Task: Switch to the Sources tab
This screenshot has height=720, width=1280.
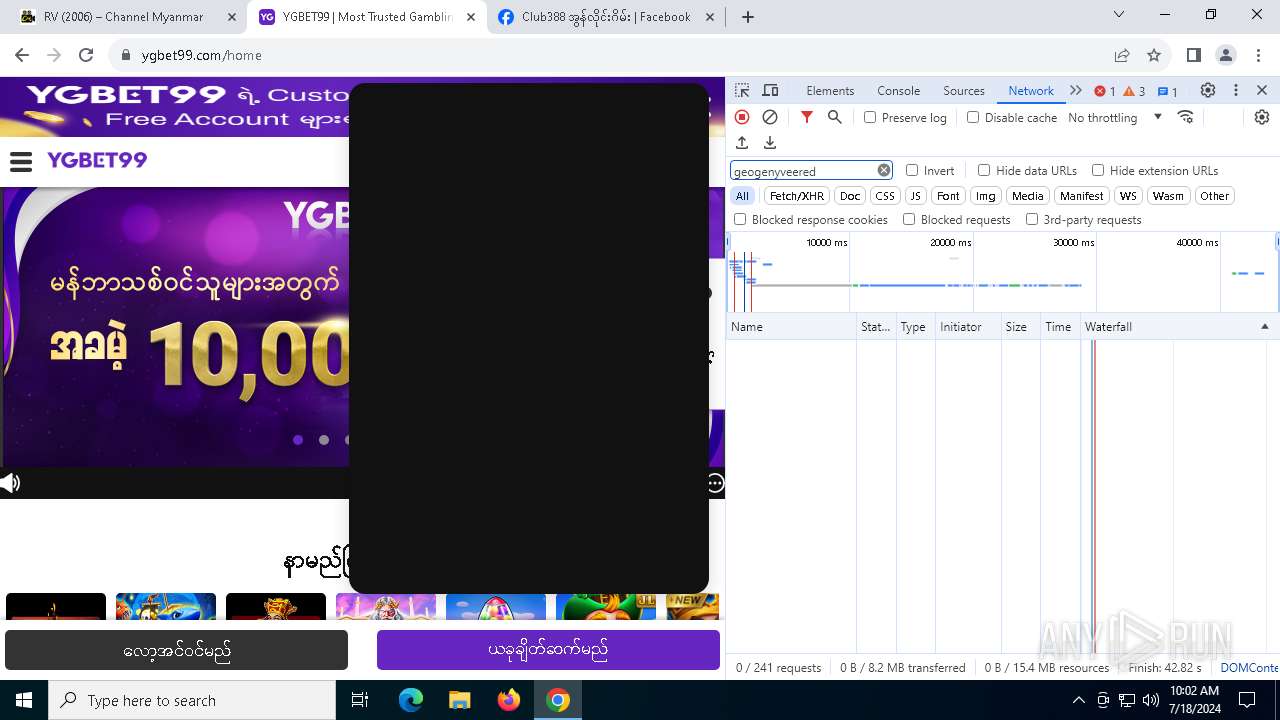Action: point(964,90)
